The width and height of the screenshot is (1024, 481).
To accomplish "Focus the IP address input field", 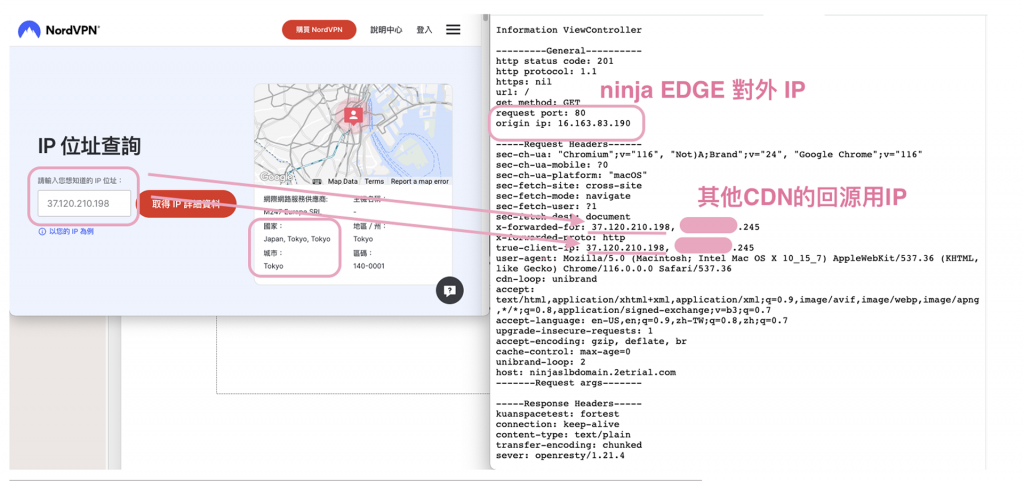I will tap(84, 204).
